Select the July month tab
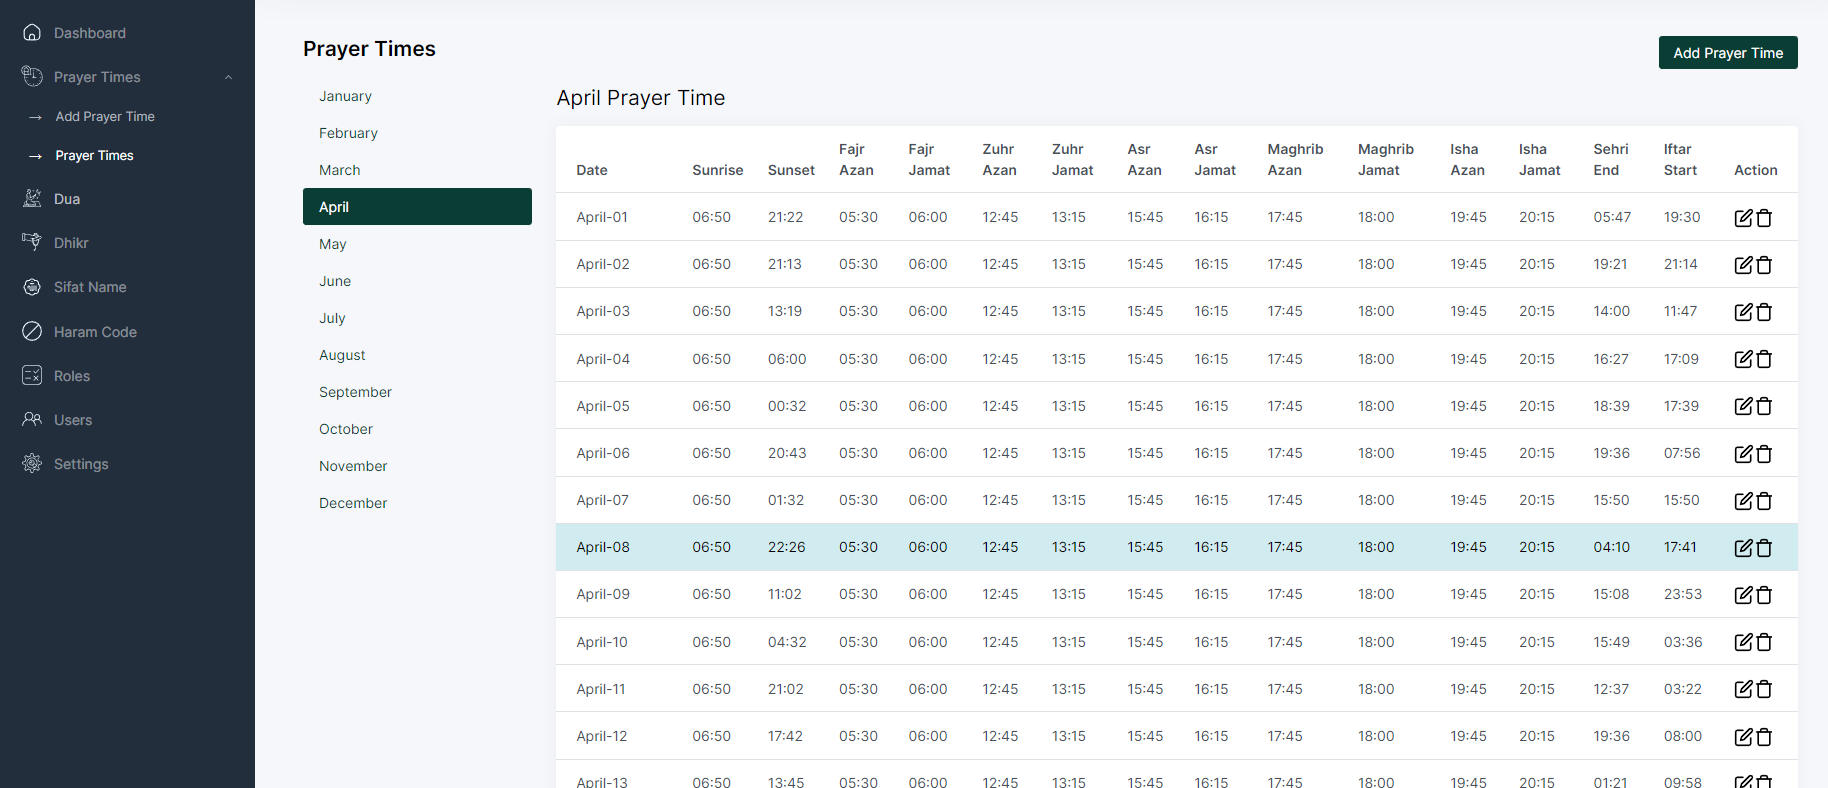Image resolution: width=1828 pixels, height=788 pixels. click(x=417, y=318)
